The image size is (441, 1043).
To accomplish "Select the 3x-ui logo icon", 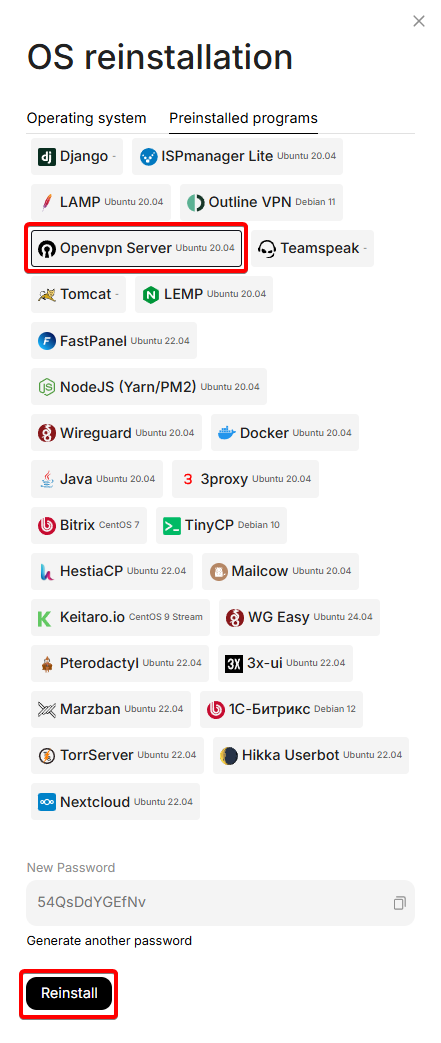I will click(233, 663).
